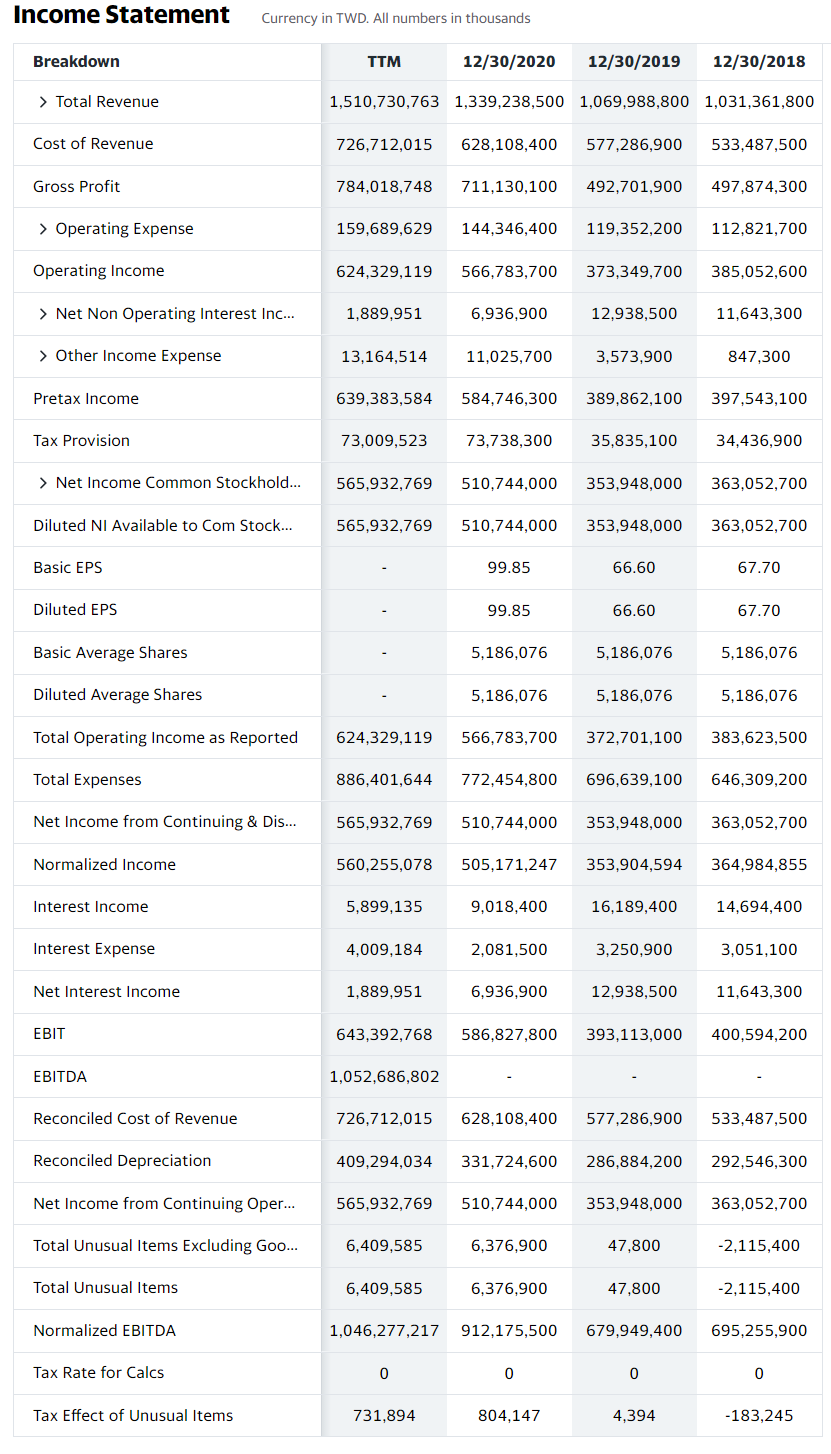Click Net Income from Continuing Oper... label
This screenshot has height=1454, width=831.
[x=164, y=1204]
